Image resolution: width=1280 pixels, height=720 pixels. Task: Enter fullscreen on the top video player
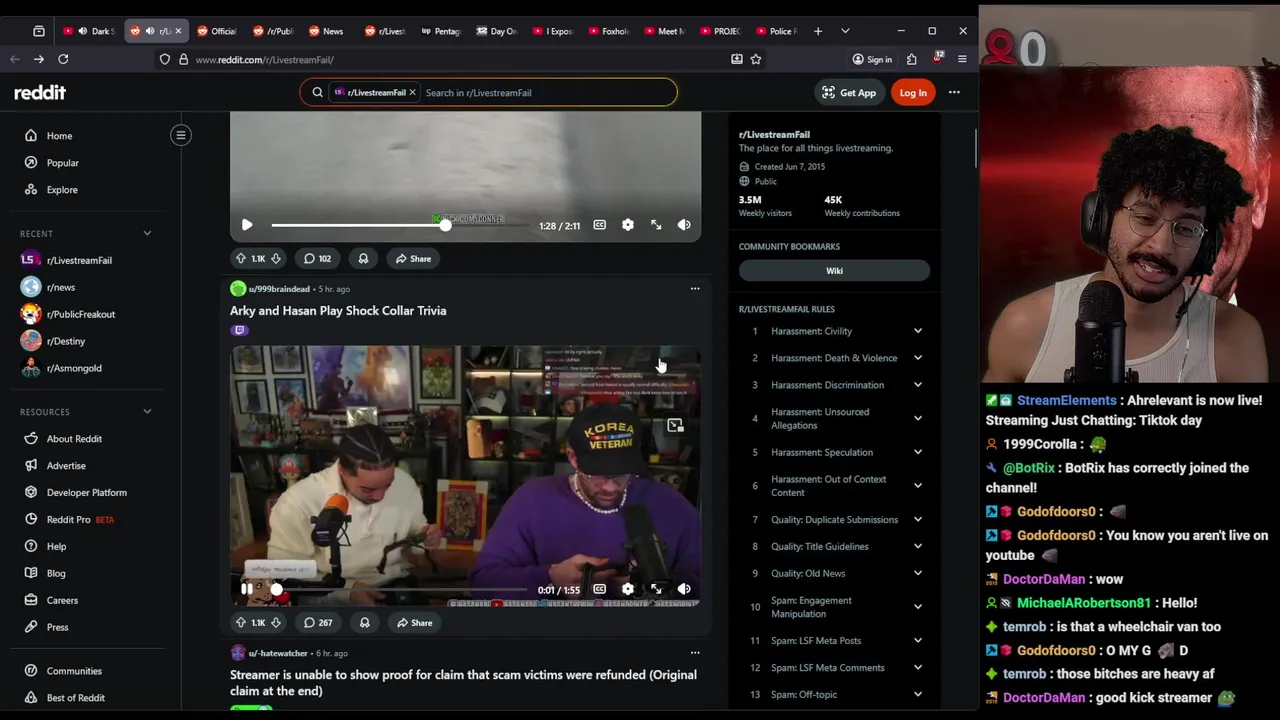656,225
